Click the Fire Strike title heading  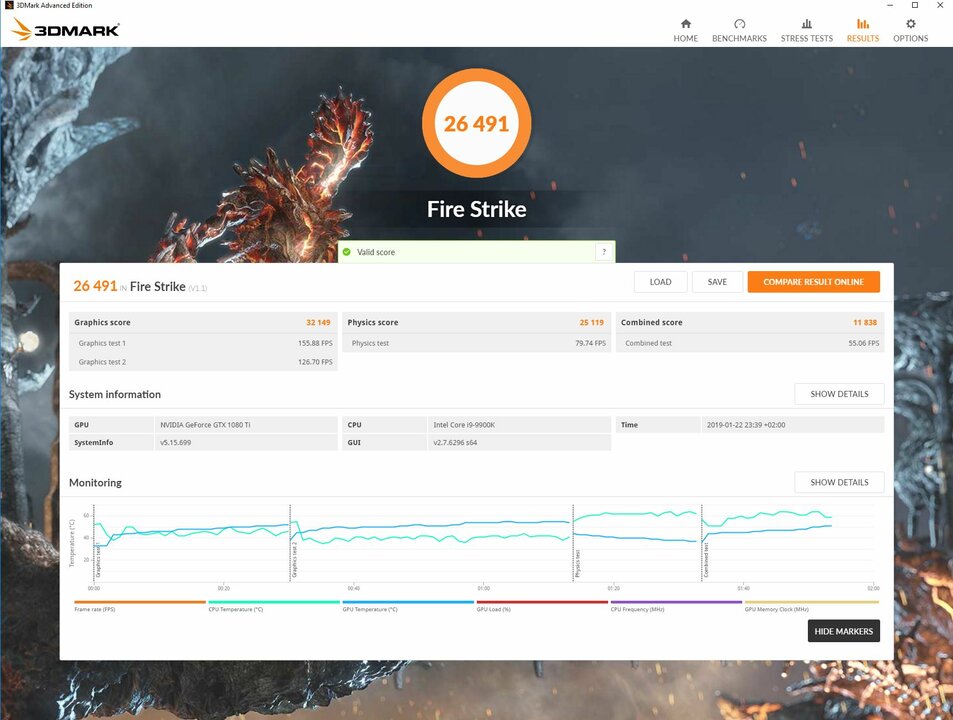pos(476,209)
